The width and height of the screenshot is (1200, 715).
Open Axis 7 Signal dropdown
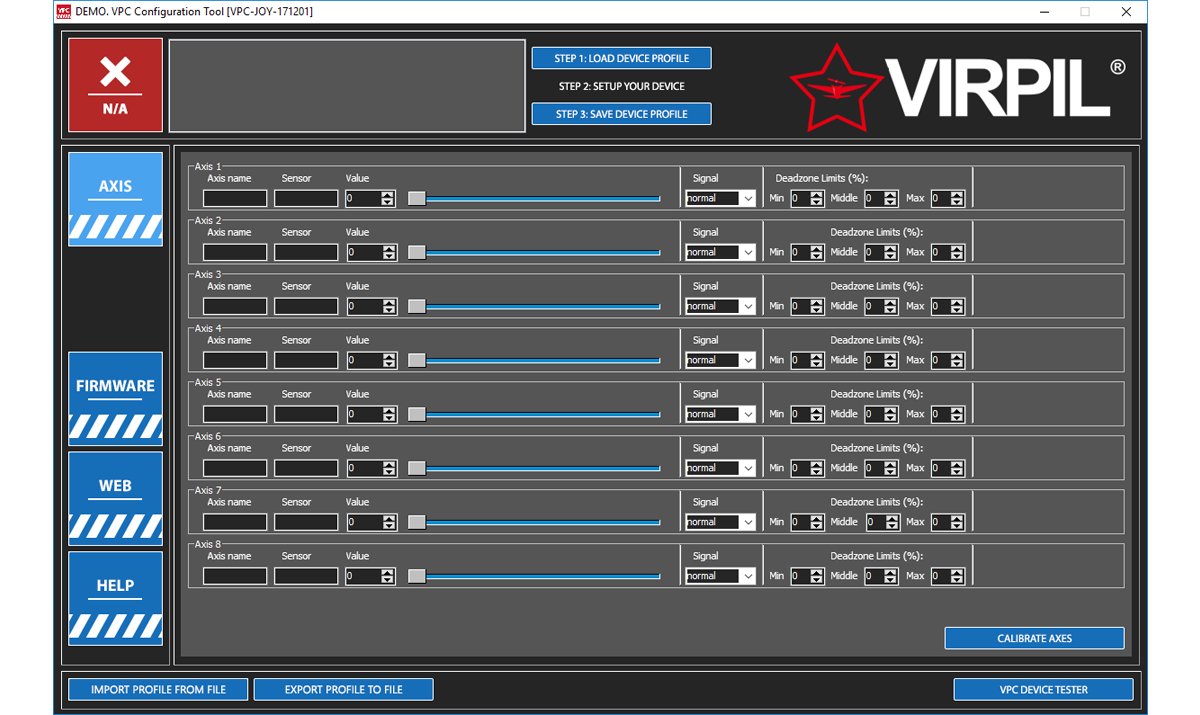point(720,522)
